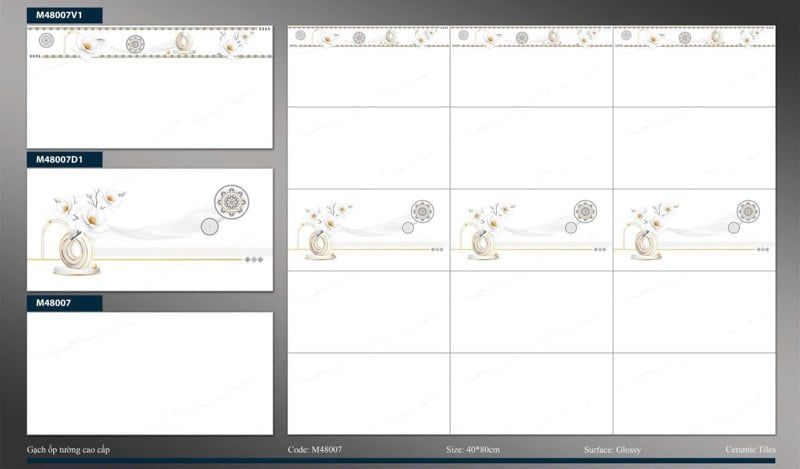This screenshot has height=469, width=800.
Task: Click the small circle at left of the V1 border
Action: click(x=46, y=40)
